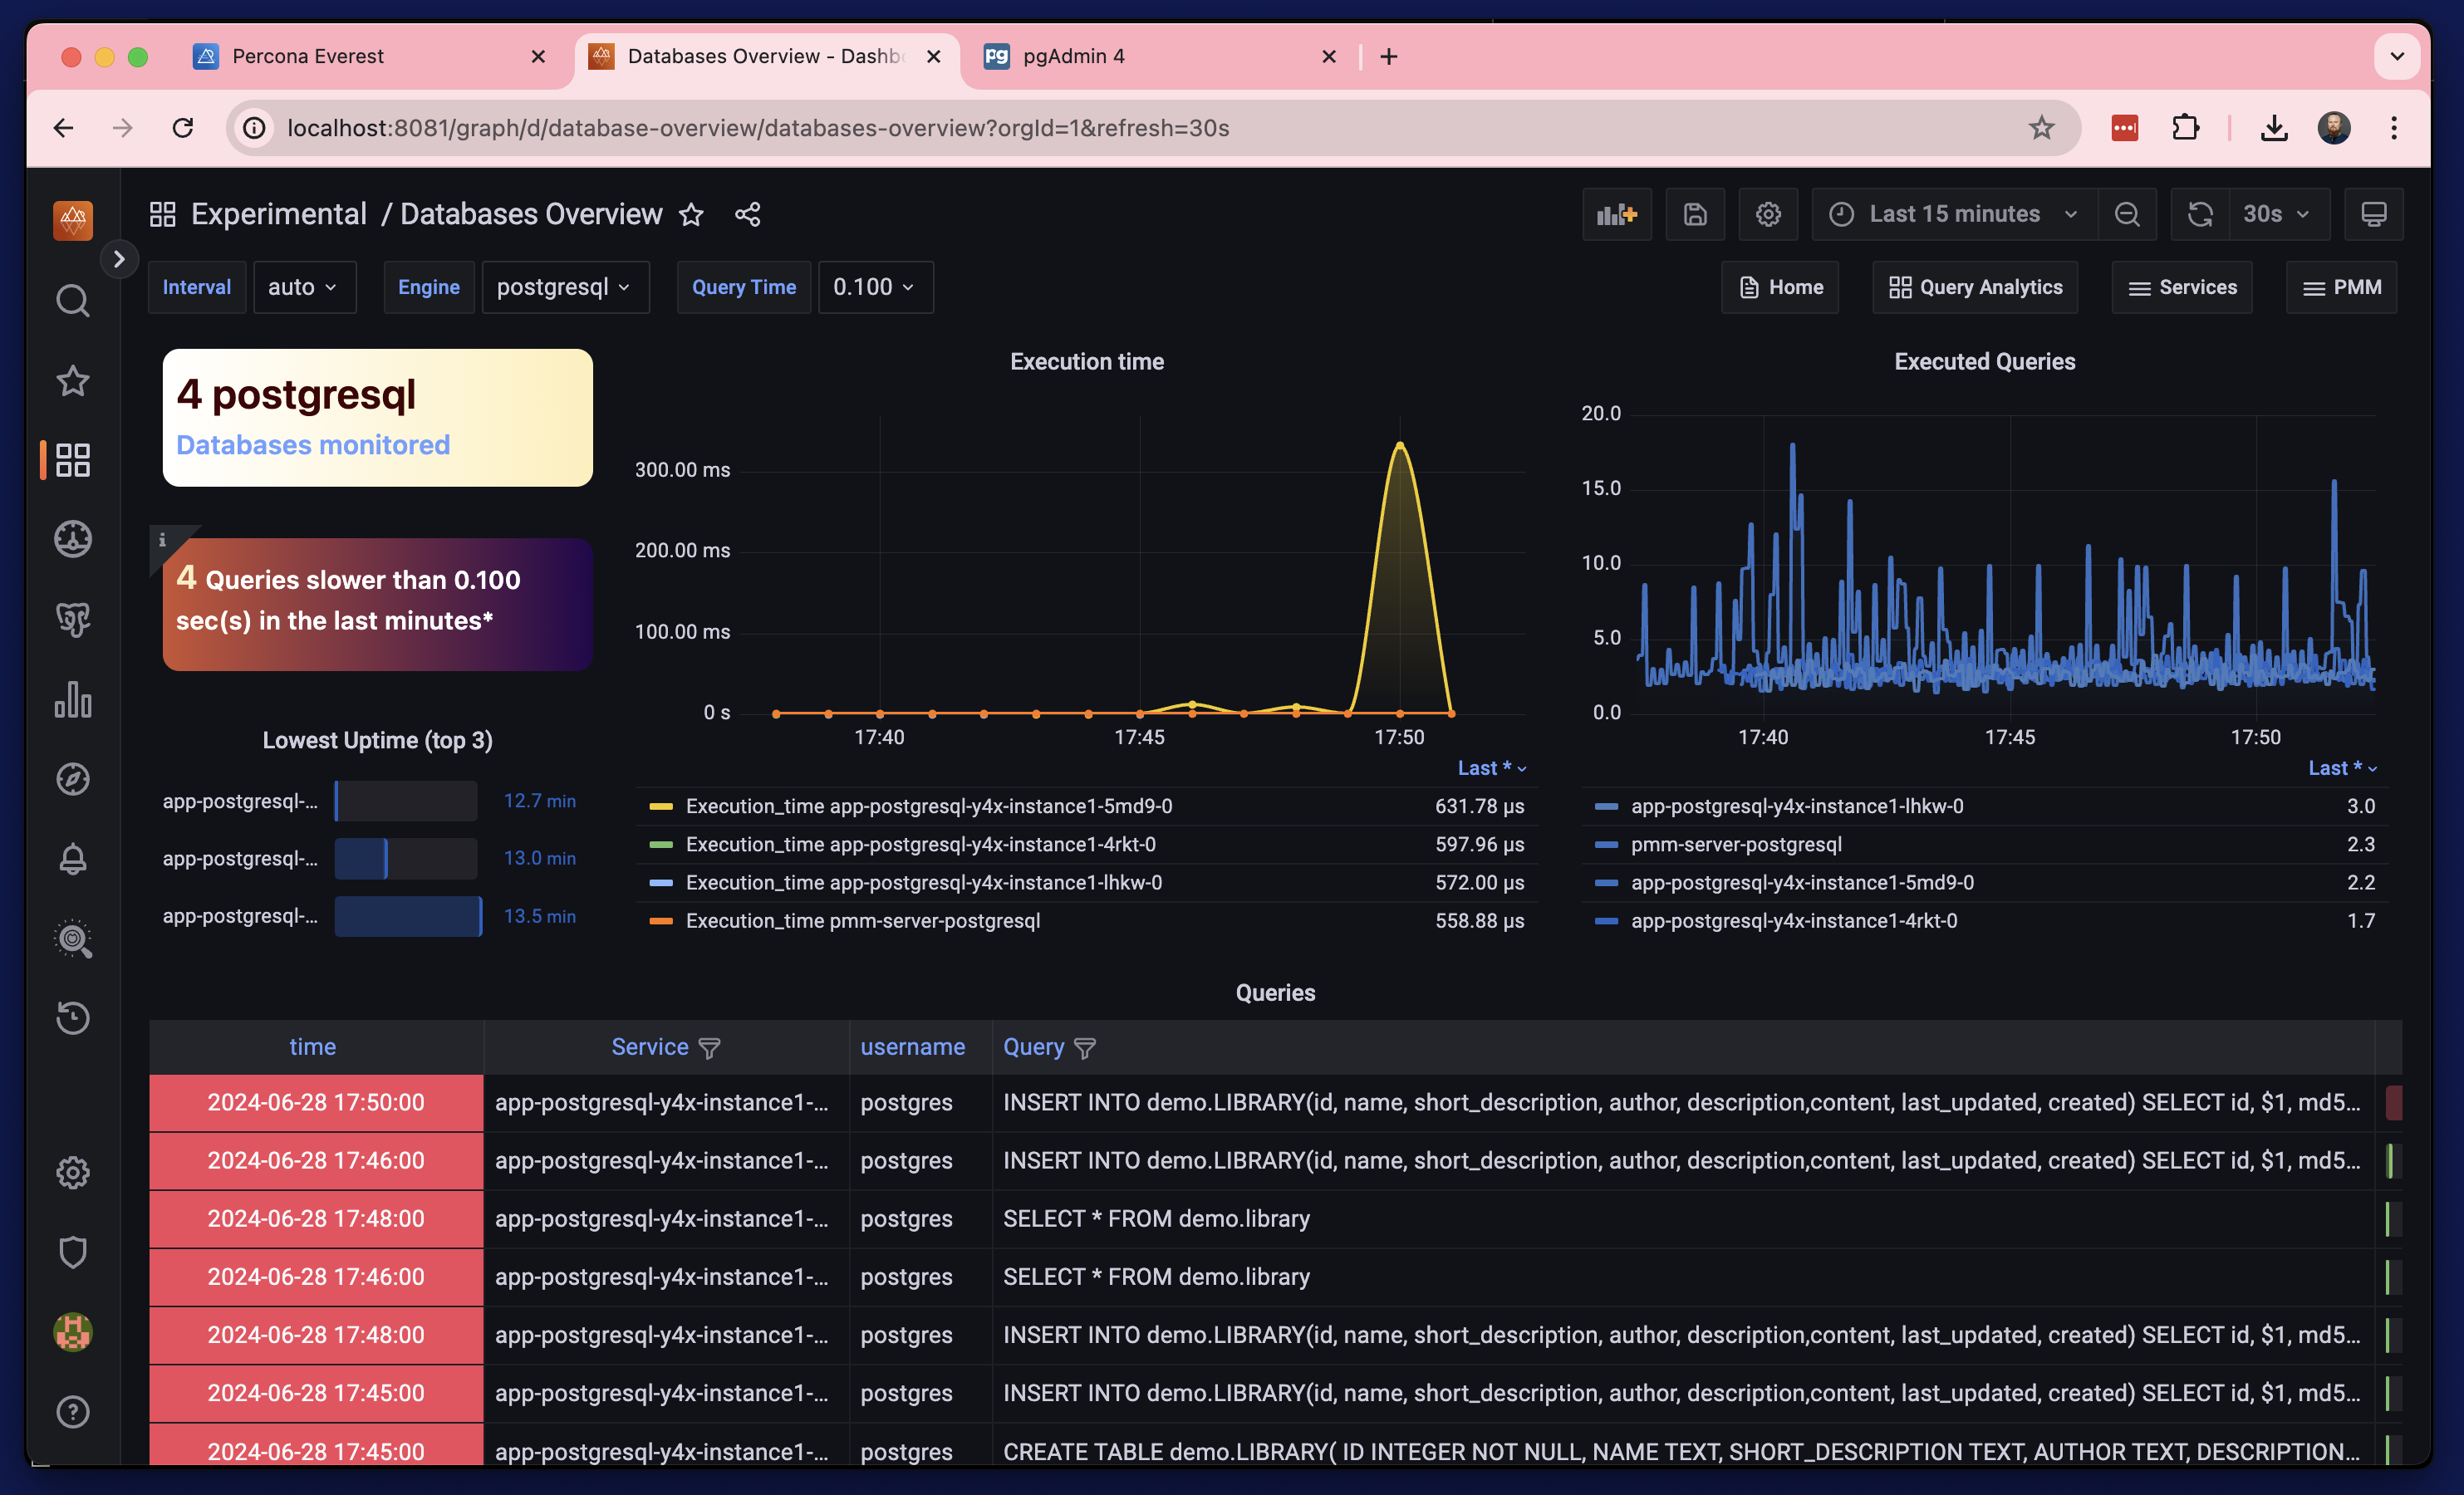2464x1495 pixels.
Task: Open the Query column filter in the Queries table
Action: coord(1086,1048)
